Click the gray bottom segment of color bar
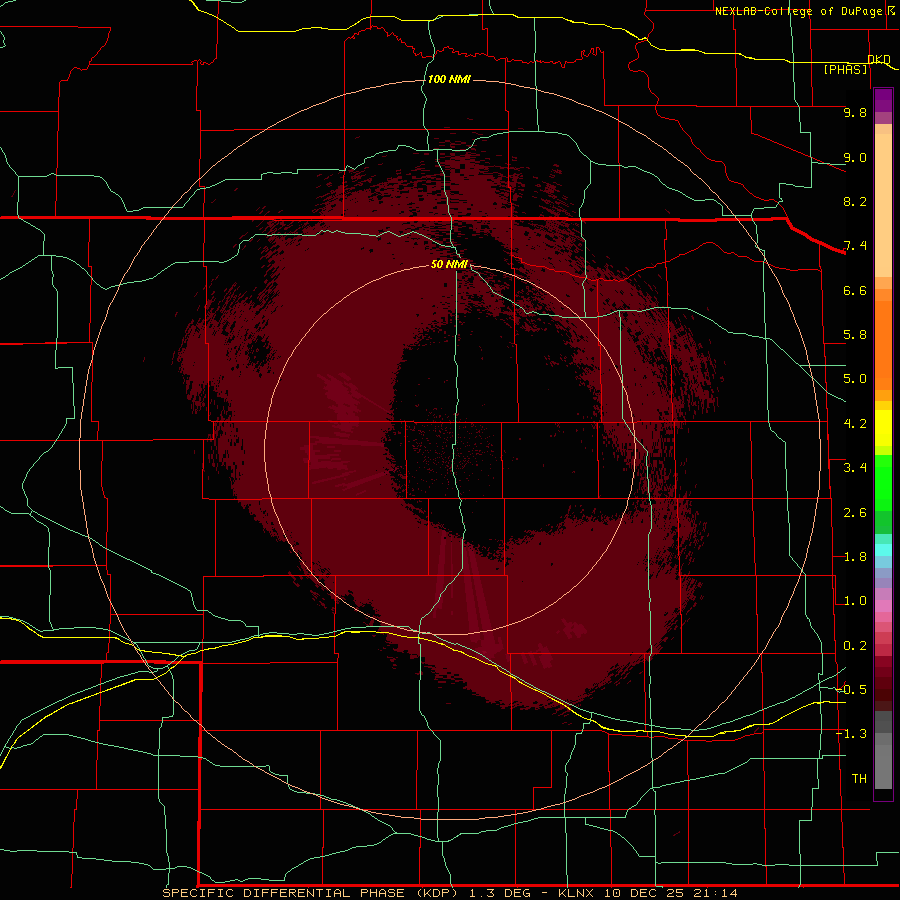Image resolution: width=900 pixels, height=900 pixels. tap(883, 763)
